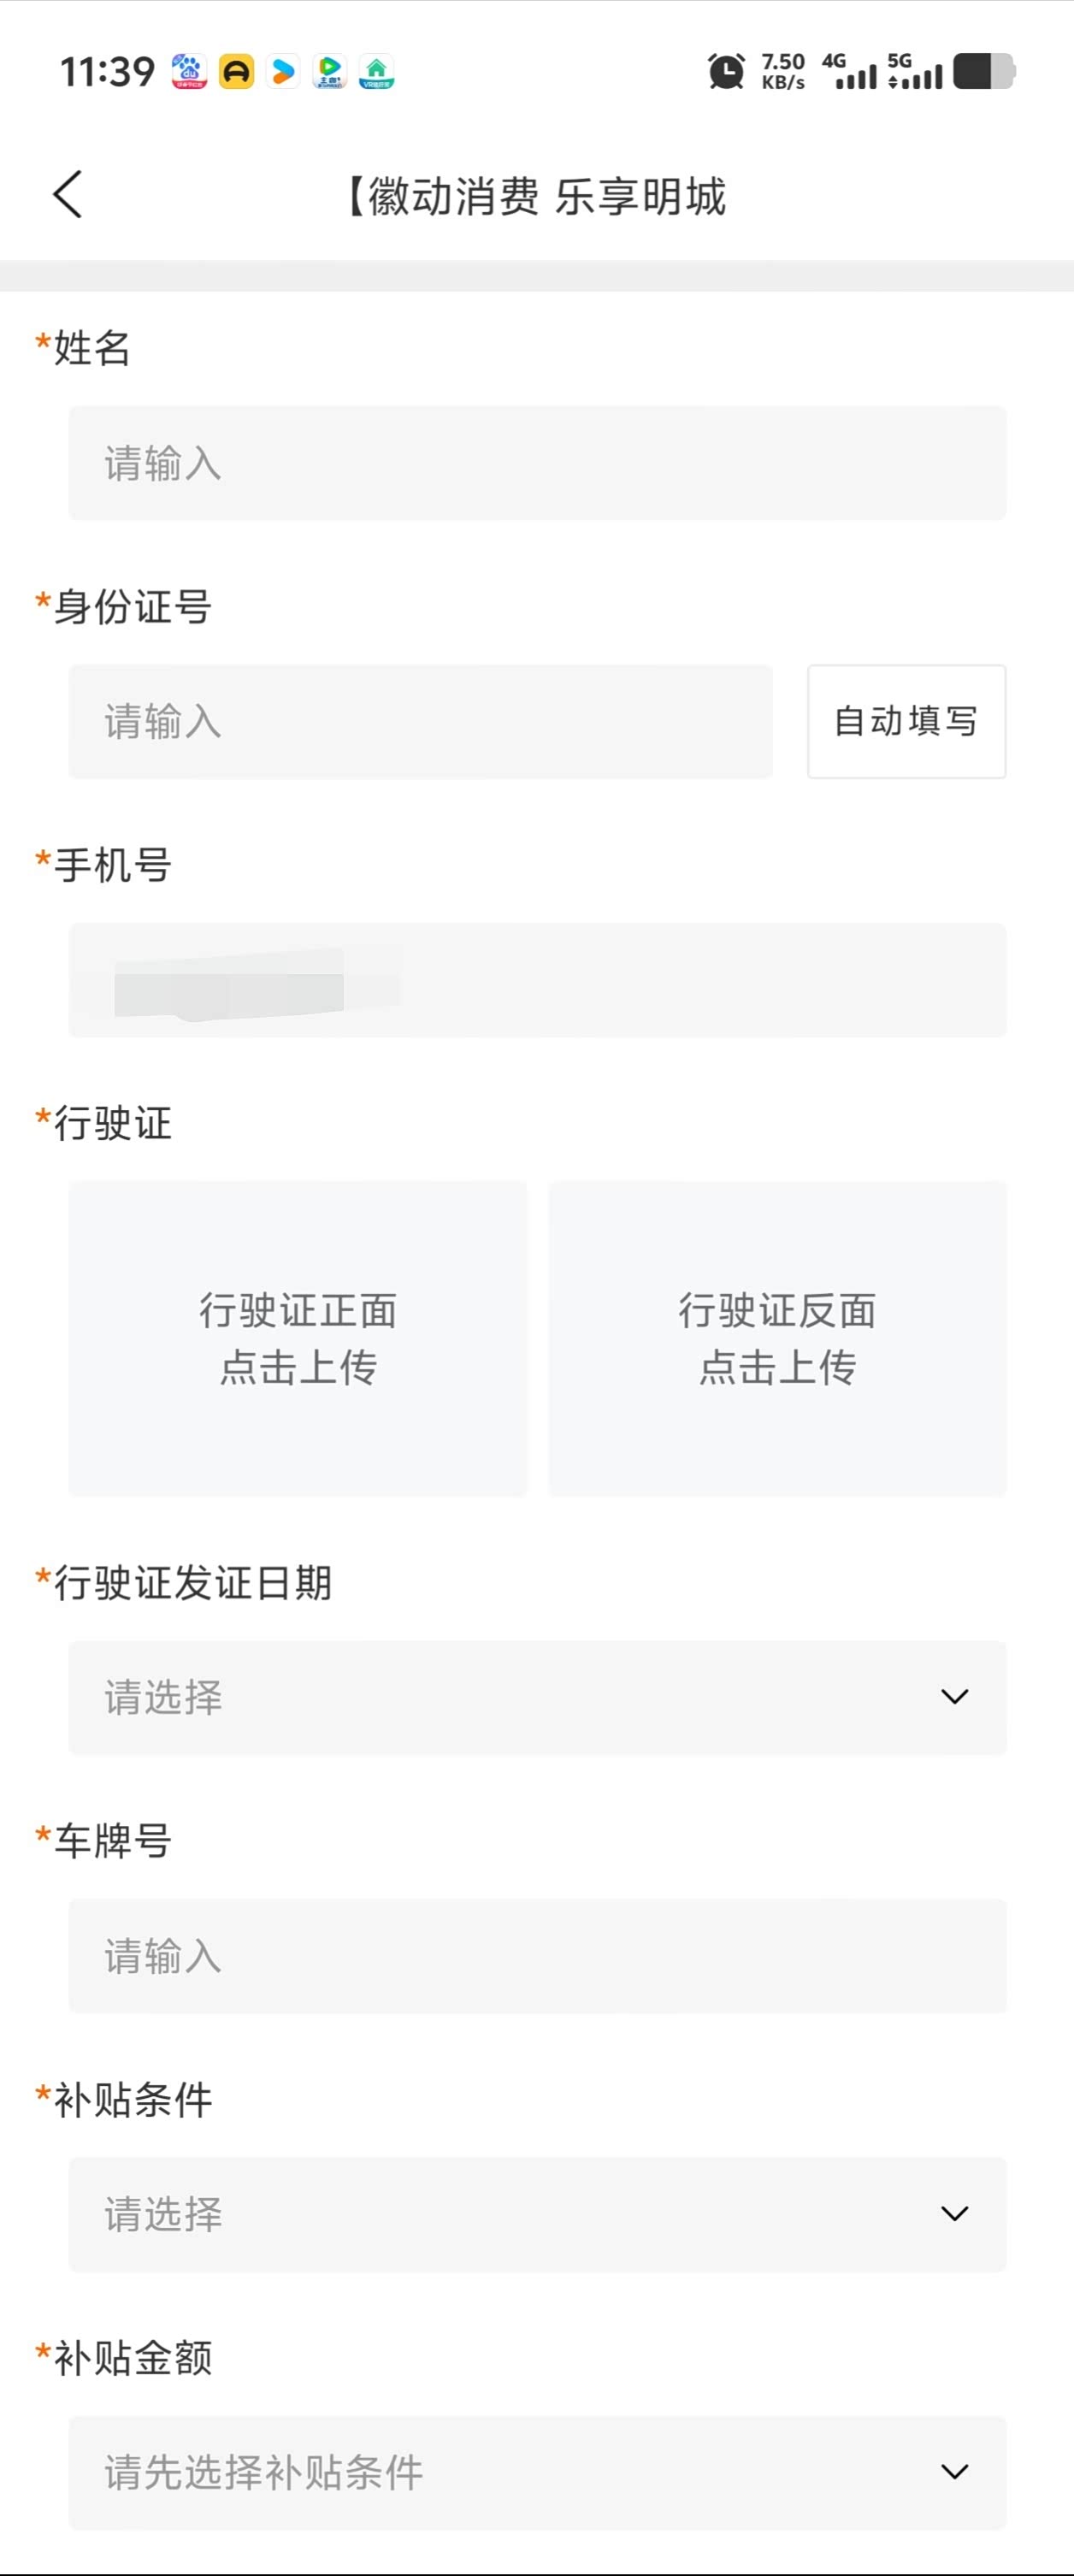Tap the 手机号 input field
This screenshot has height=2576, width=1074.
click(x=537, y=980)
